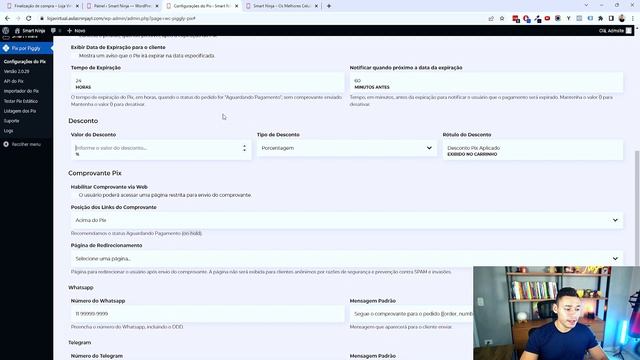
Task: Open API do Pix sidebar item
Action: [13, 81]
